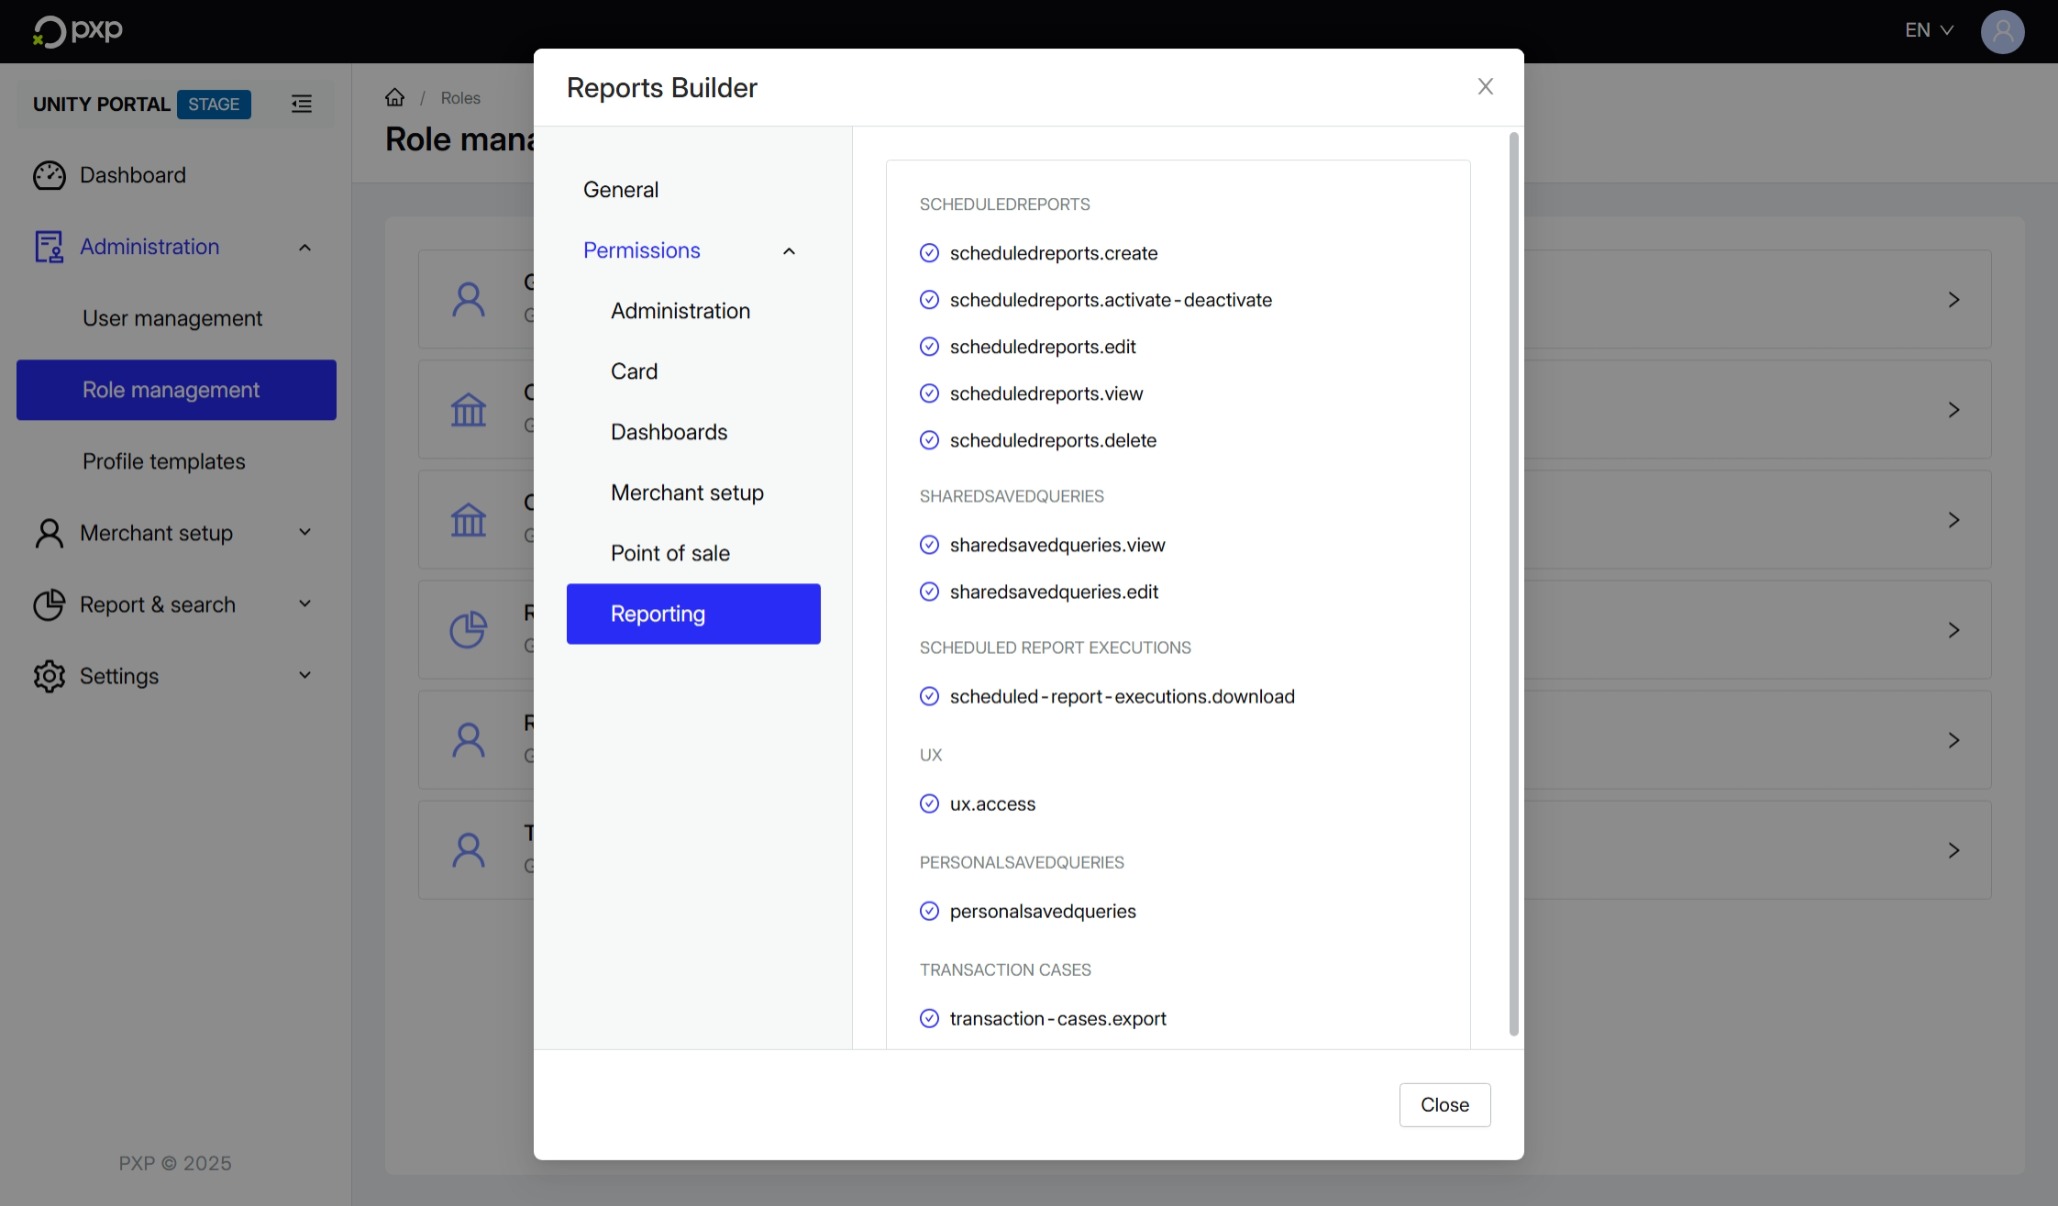
Task: Click the Dashboard gauge icon in sidebar
Action: tap(49, 175)
